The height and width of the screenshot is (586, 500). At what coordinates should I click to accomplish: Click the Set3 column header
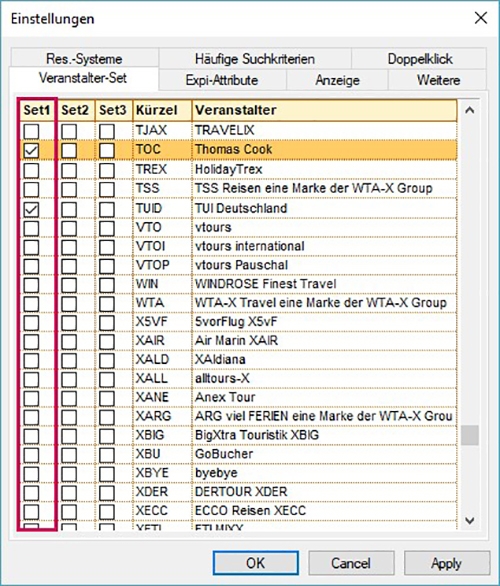tap(113, 110)
